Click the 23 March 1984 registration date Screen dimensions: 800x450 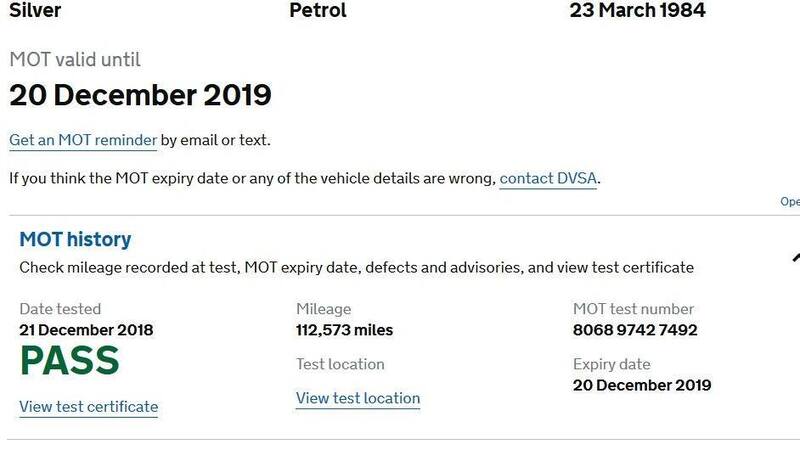pyautogui.click(x=637, y=11)
